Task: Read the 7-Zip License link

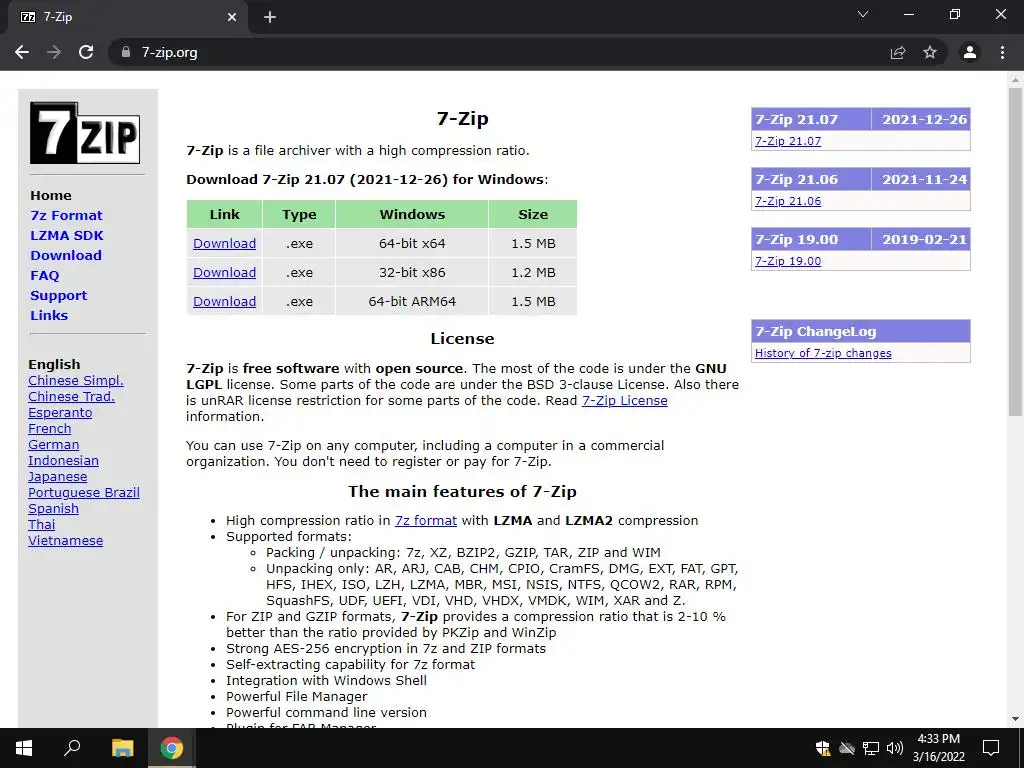Action: [x=624, y=400]
